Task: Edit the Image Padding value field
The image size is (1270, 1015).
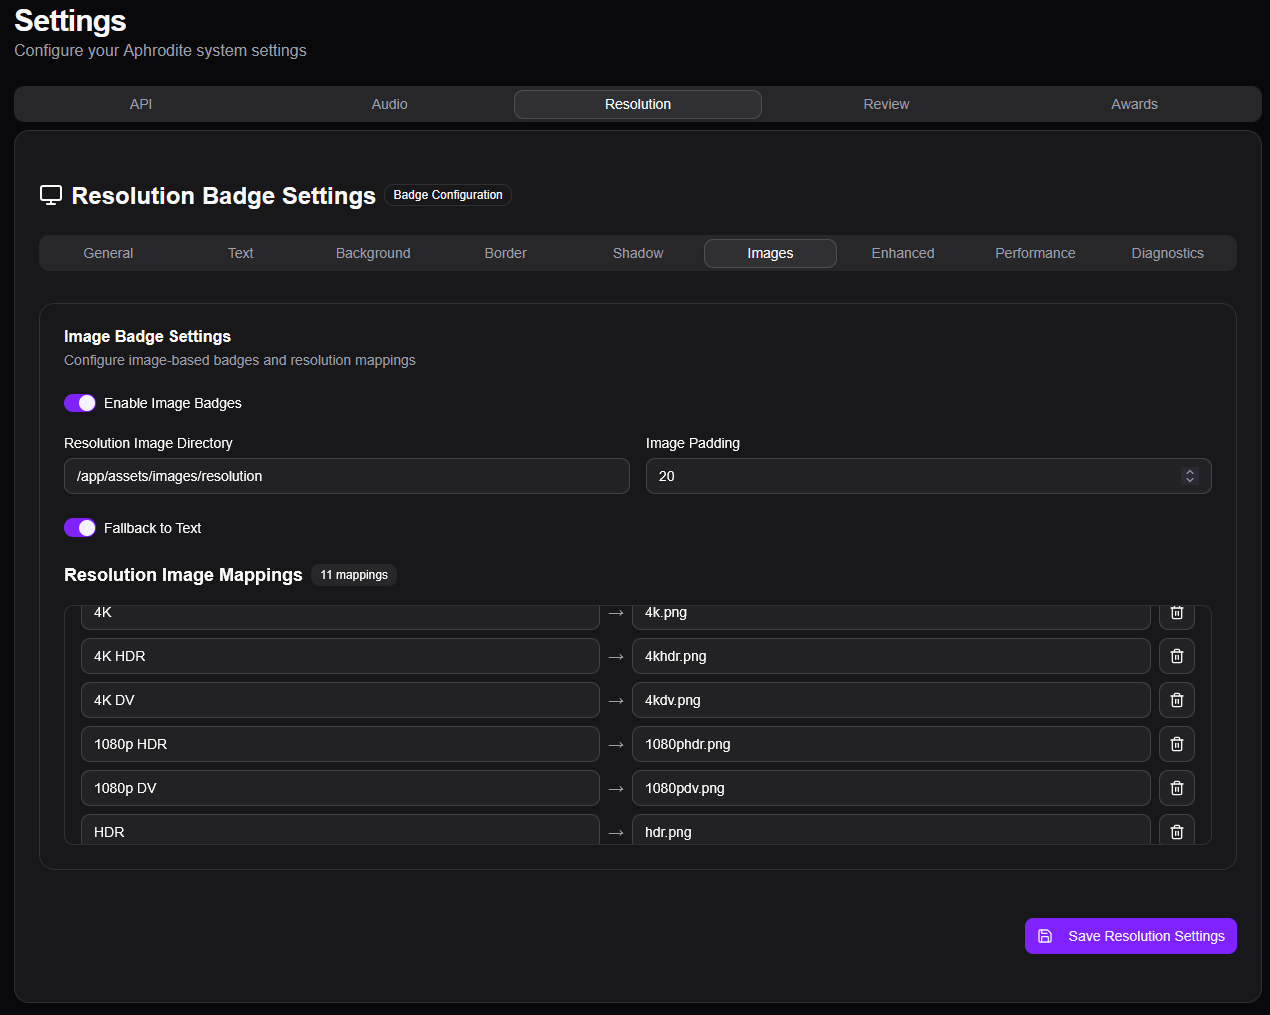Action: pyautogui.click(x=929, y=476)
